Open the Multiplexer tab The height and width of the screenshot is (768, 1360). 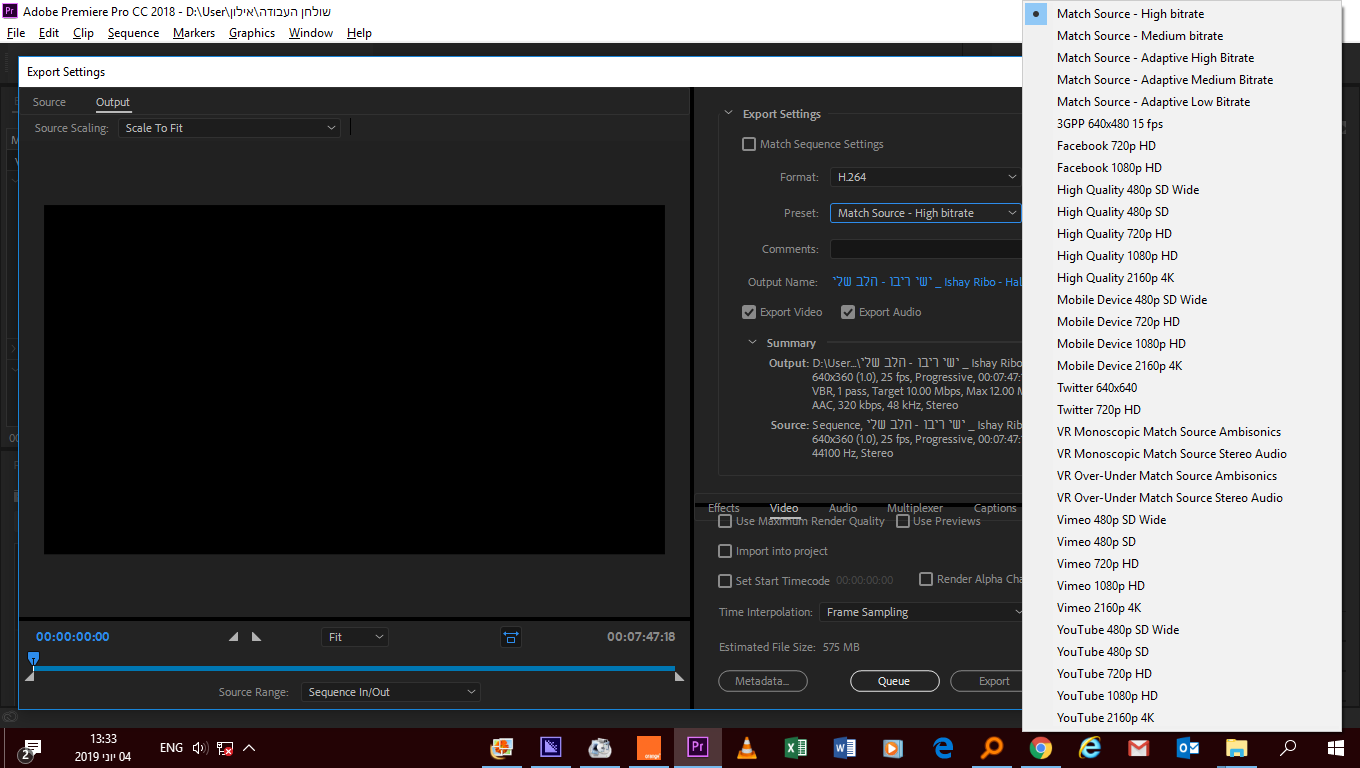[x=915, y=508]
